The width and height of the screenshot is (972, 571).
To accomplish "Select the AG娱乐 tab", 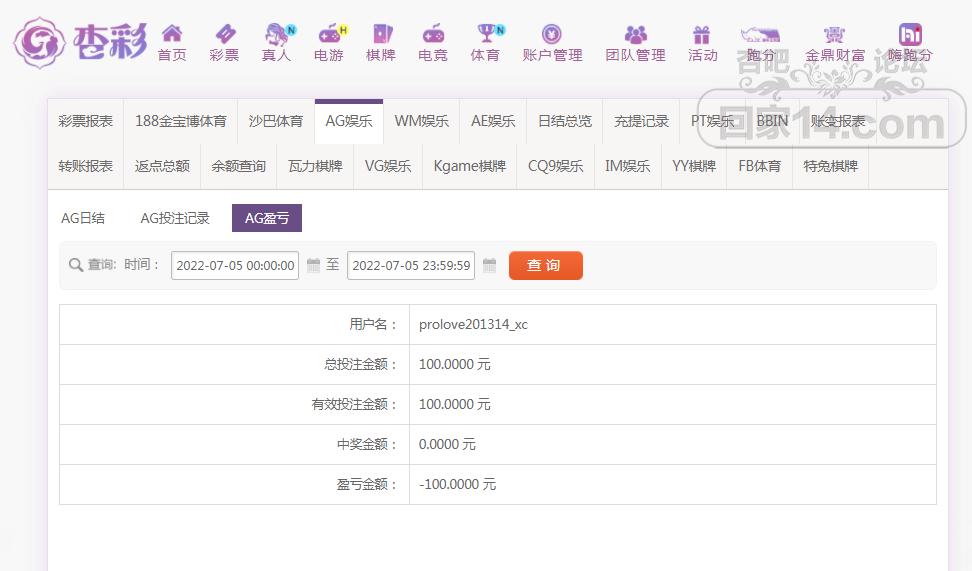I will click(x=349, y=122).
